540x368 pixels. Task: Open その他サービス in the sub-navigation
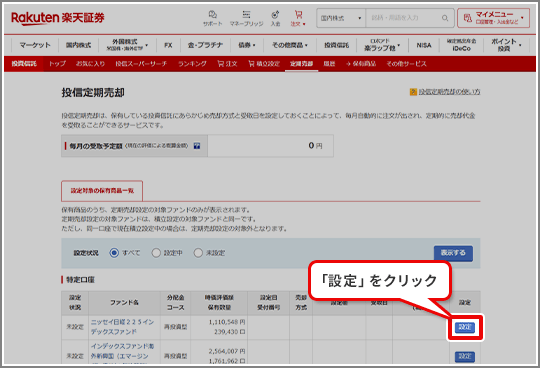point(406,64)
